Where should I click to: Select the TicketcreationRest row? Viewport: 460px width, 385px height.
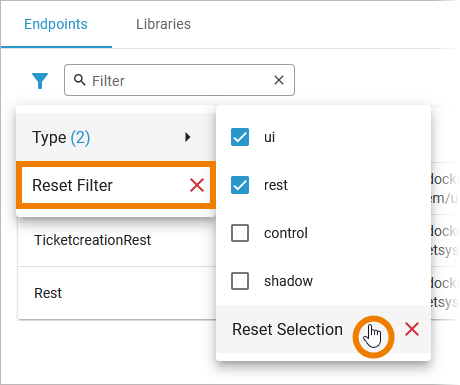pyautogui.click(x=117, y=240)
